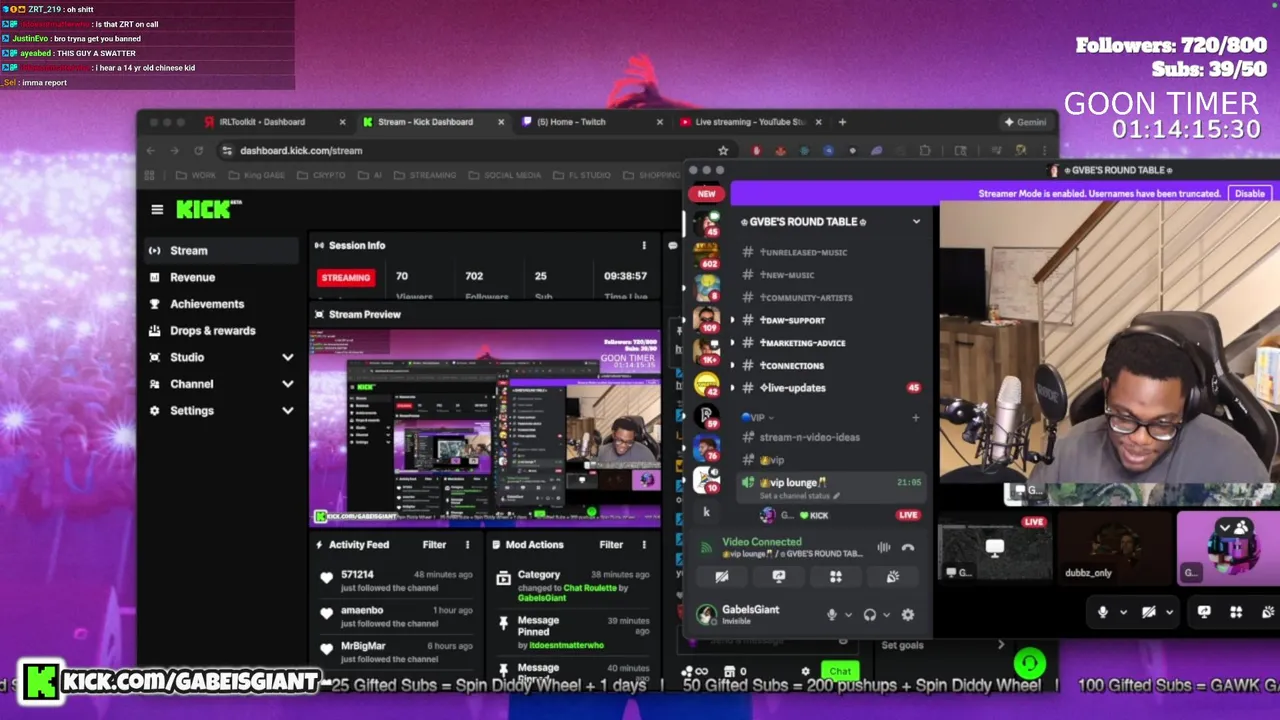Open Gemini button in Chrome

pyautogui.click(x=1025, y=122)
